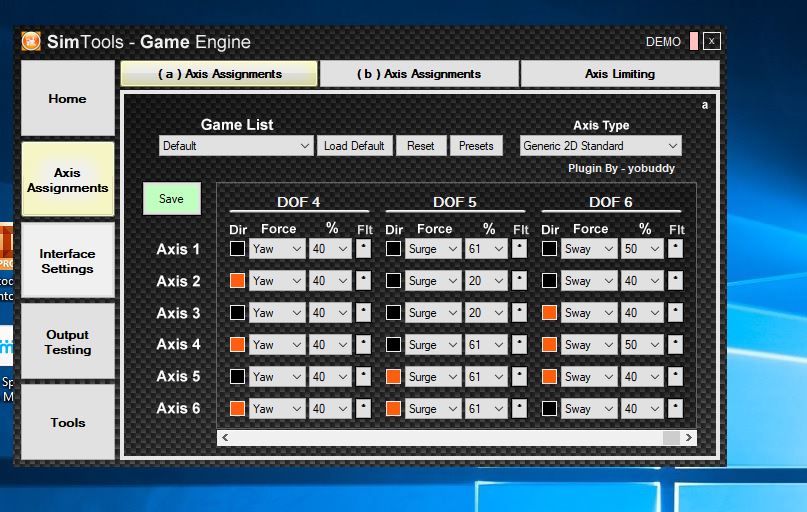Toggle Axis 6 DOF 6 direction box
This screenshot has height=512, width=807.
point(549,409)
